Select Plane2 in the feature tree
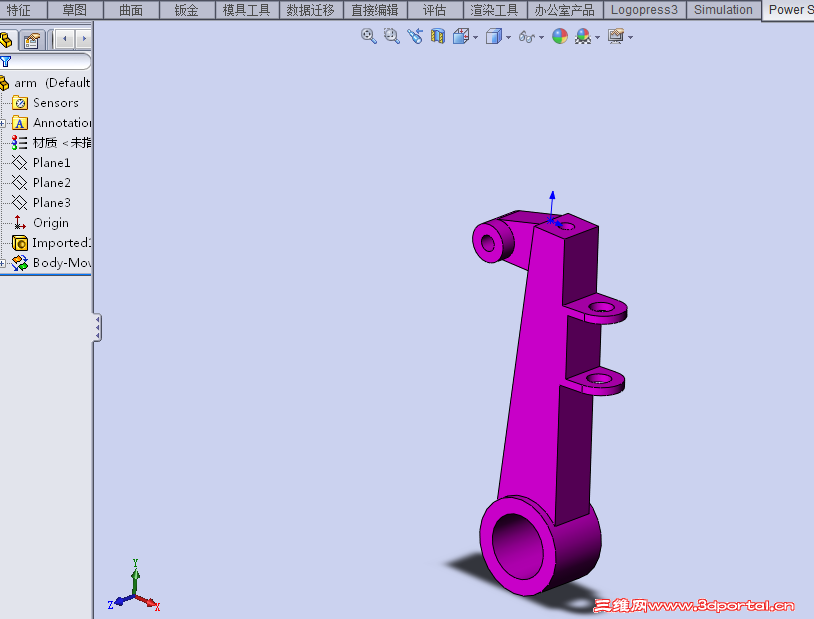 pos(41,183)
